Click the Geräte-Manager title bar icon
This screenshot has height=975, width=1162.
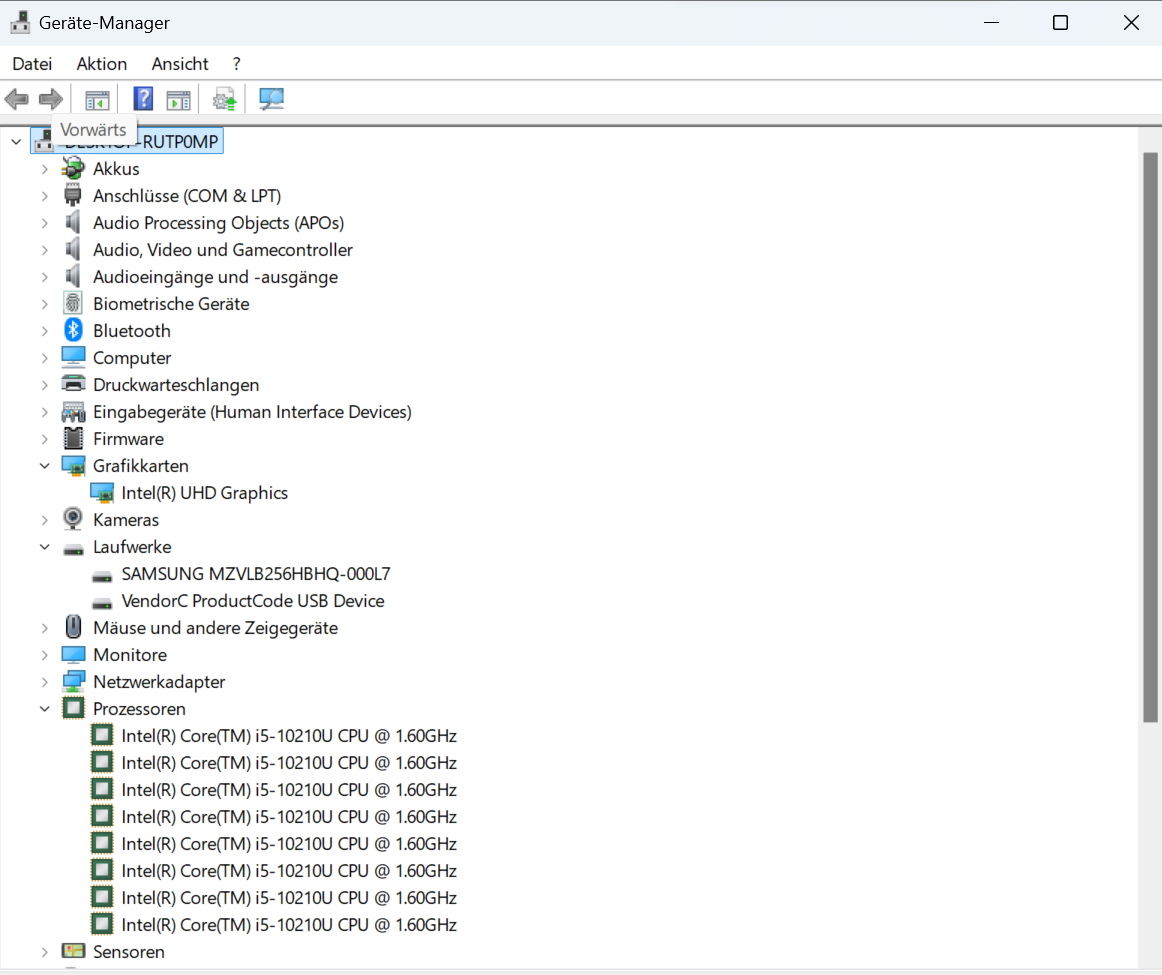20,22
